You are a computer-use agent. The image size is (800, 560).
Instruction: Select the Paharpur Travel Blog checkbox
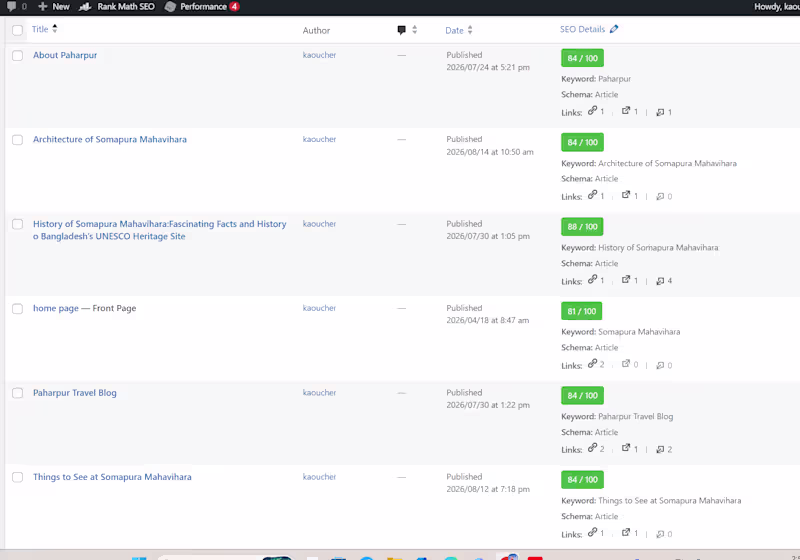[x=17, y=393]
